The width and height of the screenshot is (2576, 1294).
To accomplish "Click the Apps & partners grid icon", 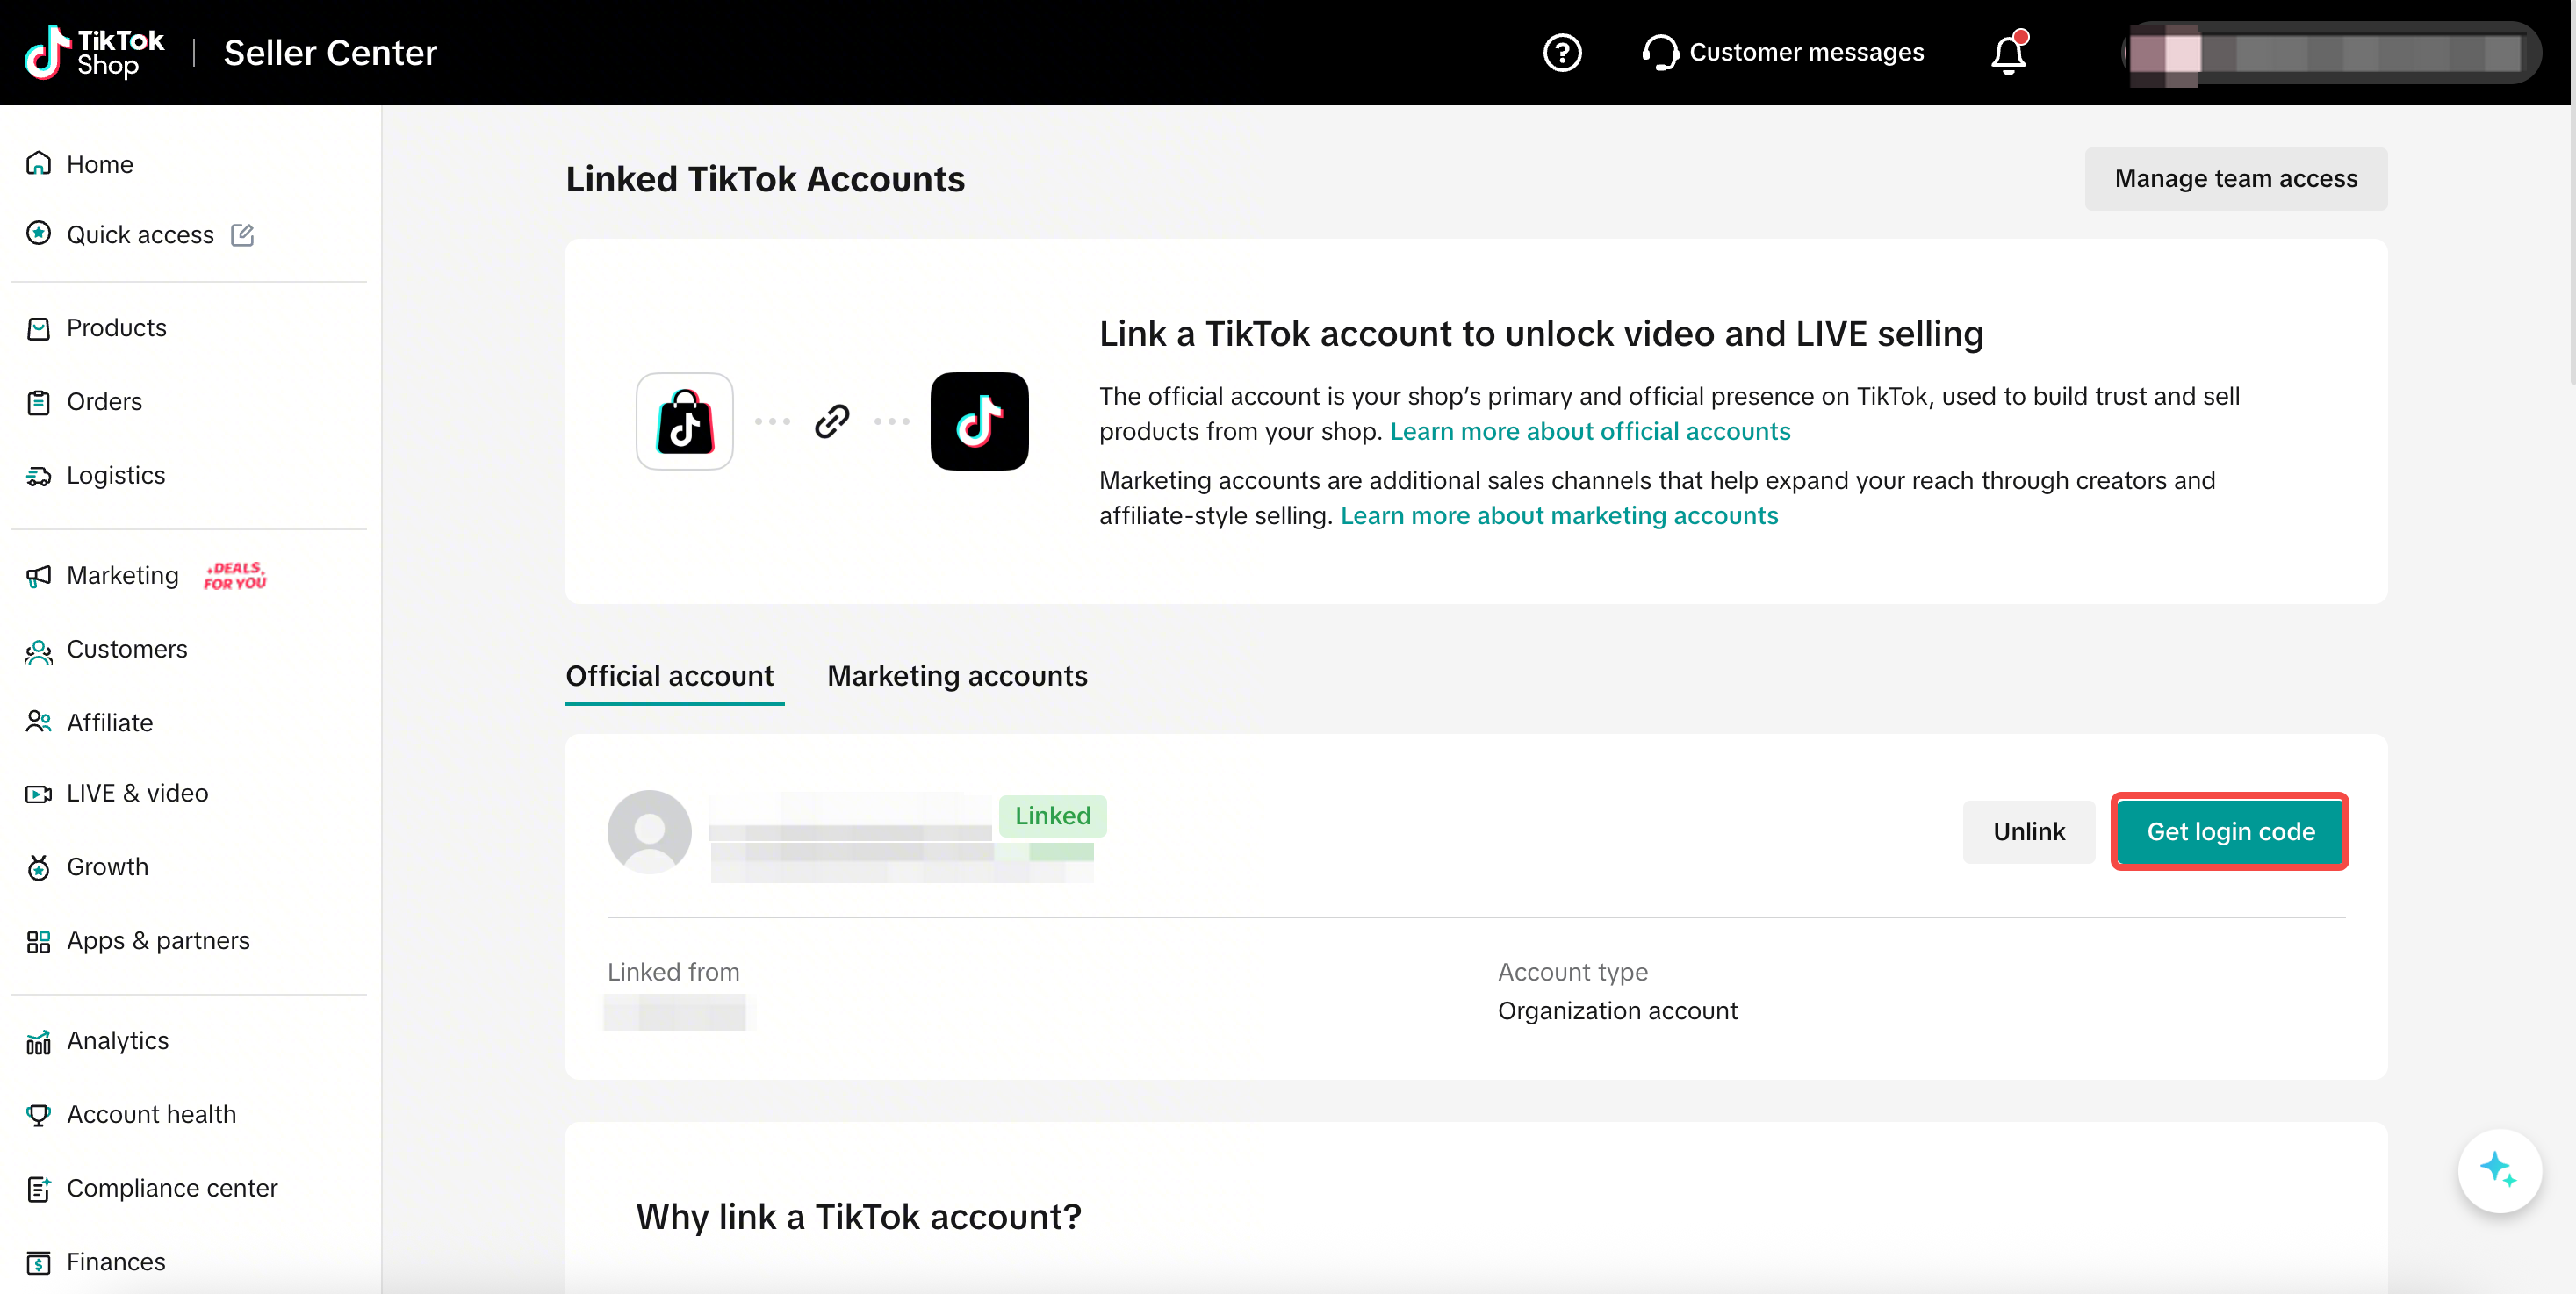I will click(x=38, y=941).
